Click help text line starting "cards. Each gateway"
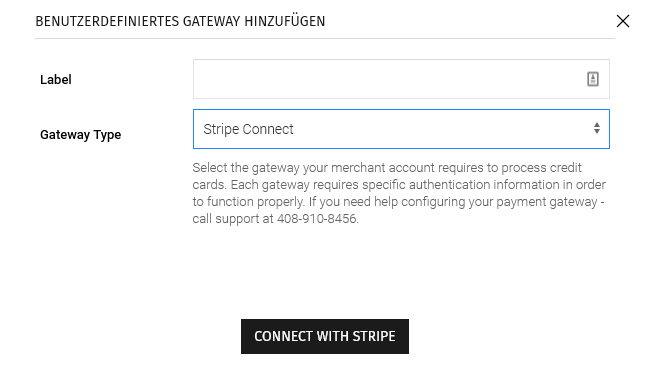Viewport: 650px width, 371px height. 399,184
